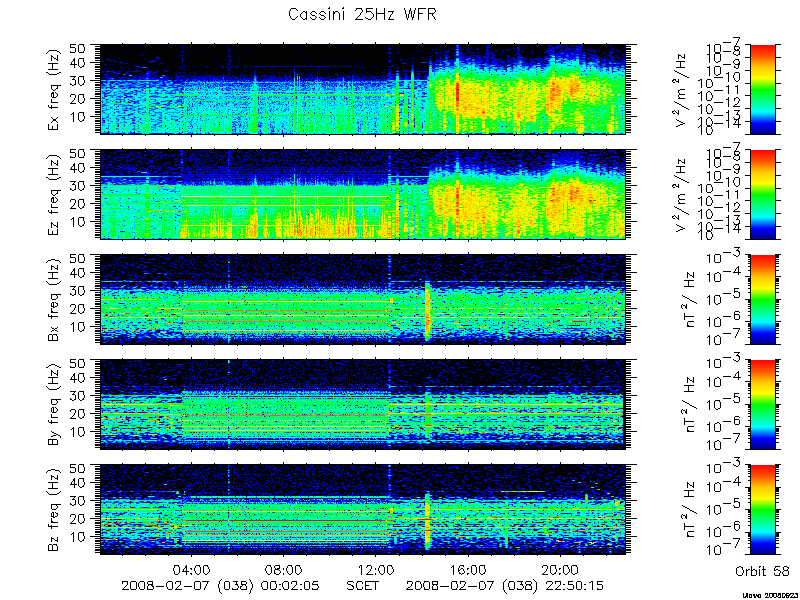
Task: Click the Orbit 58 label
Action: point(762,571)
